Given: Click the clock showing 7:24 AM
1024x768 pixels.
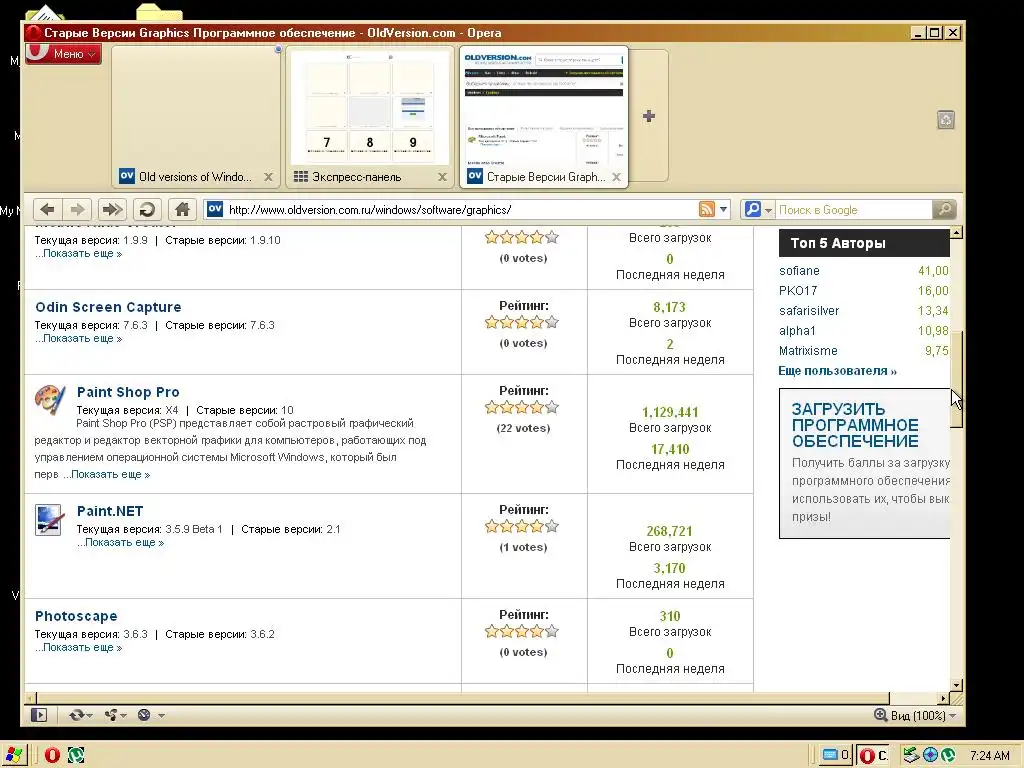Looking at the screenshot, I should [989, 756].
